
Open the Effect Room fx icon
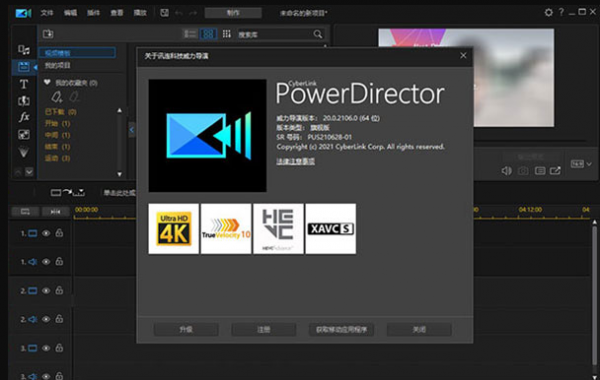click(x=24, y=117)
